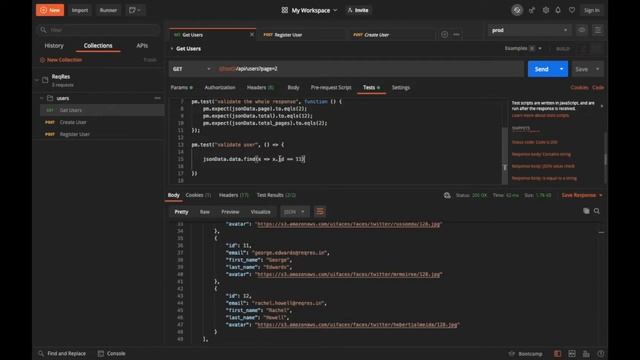Viewport: 640px width, 360px height.
Task: Click New Collection link
Action: 61,60
